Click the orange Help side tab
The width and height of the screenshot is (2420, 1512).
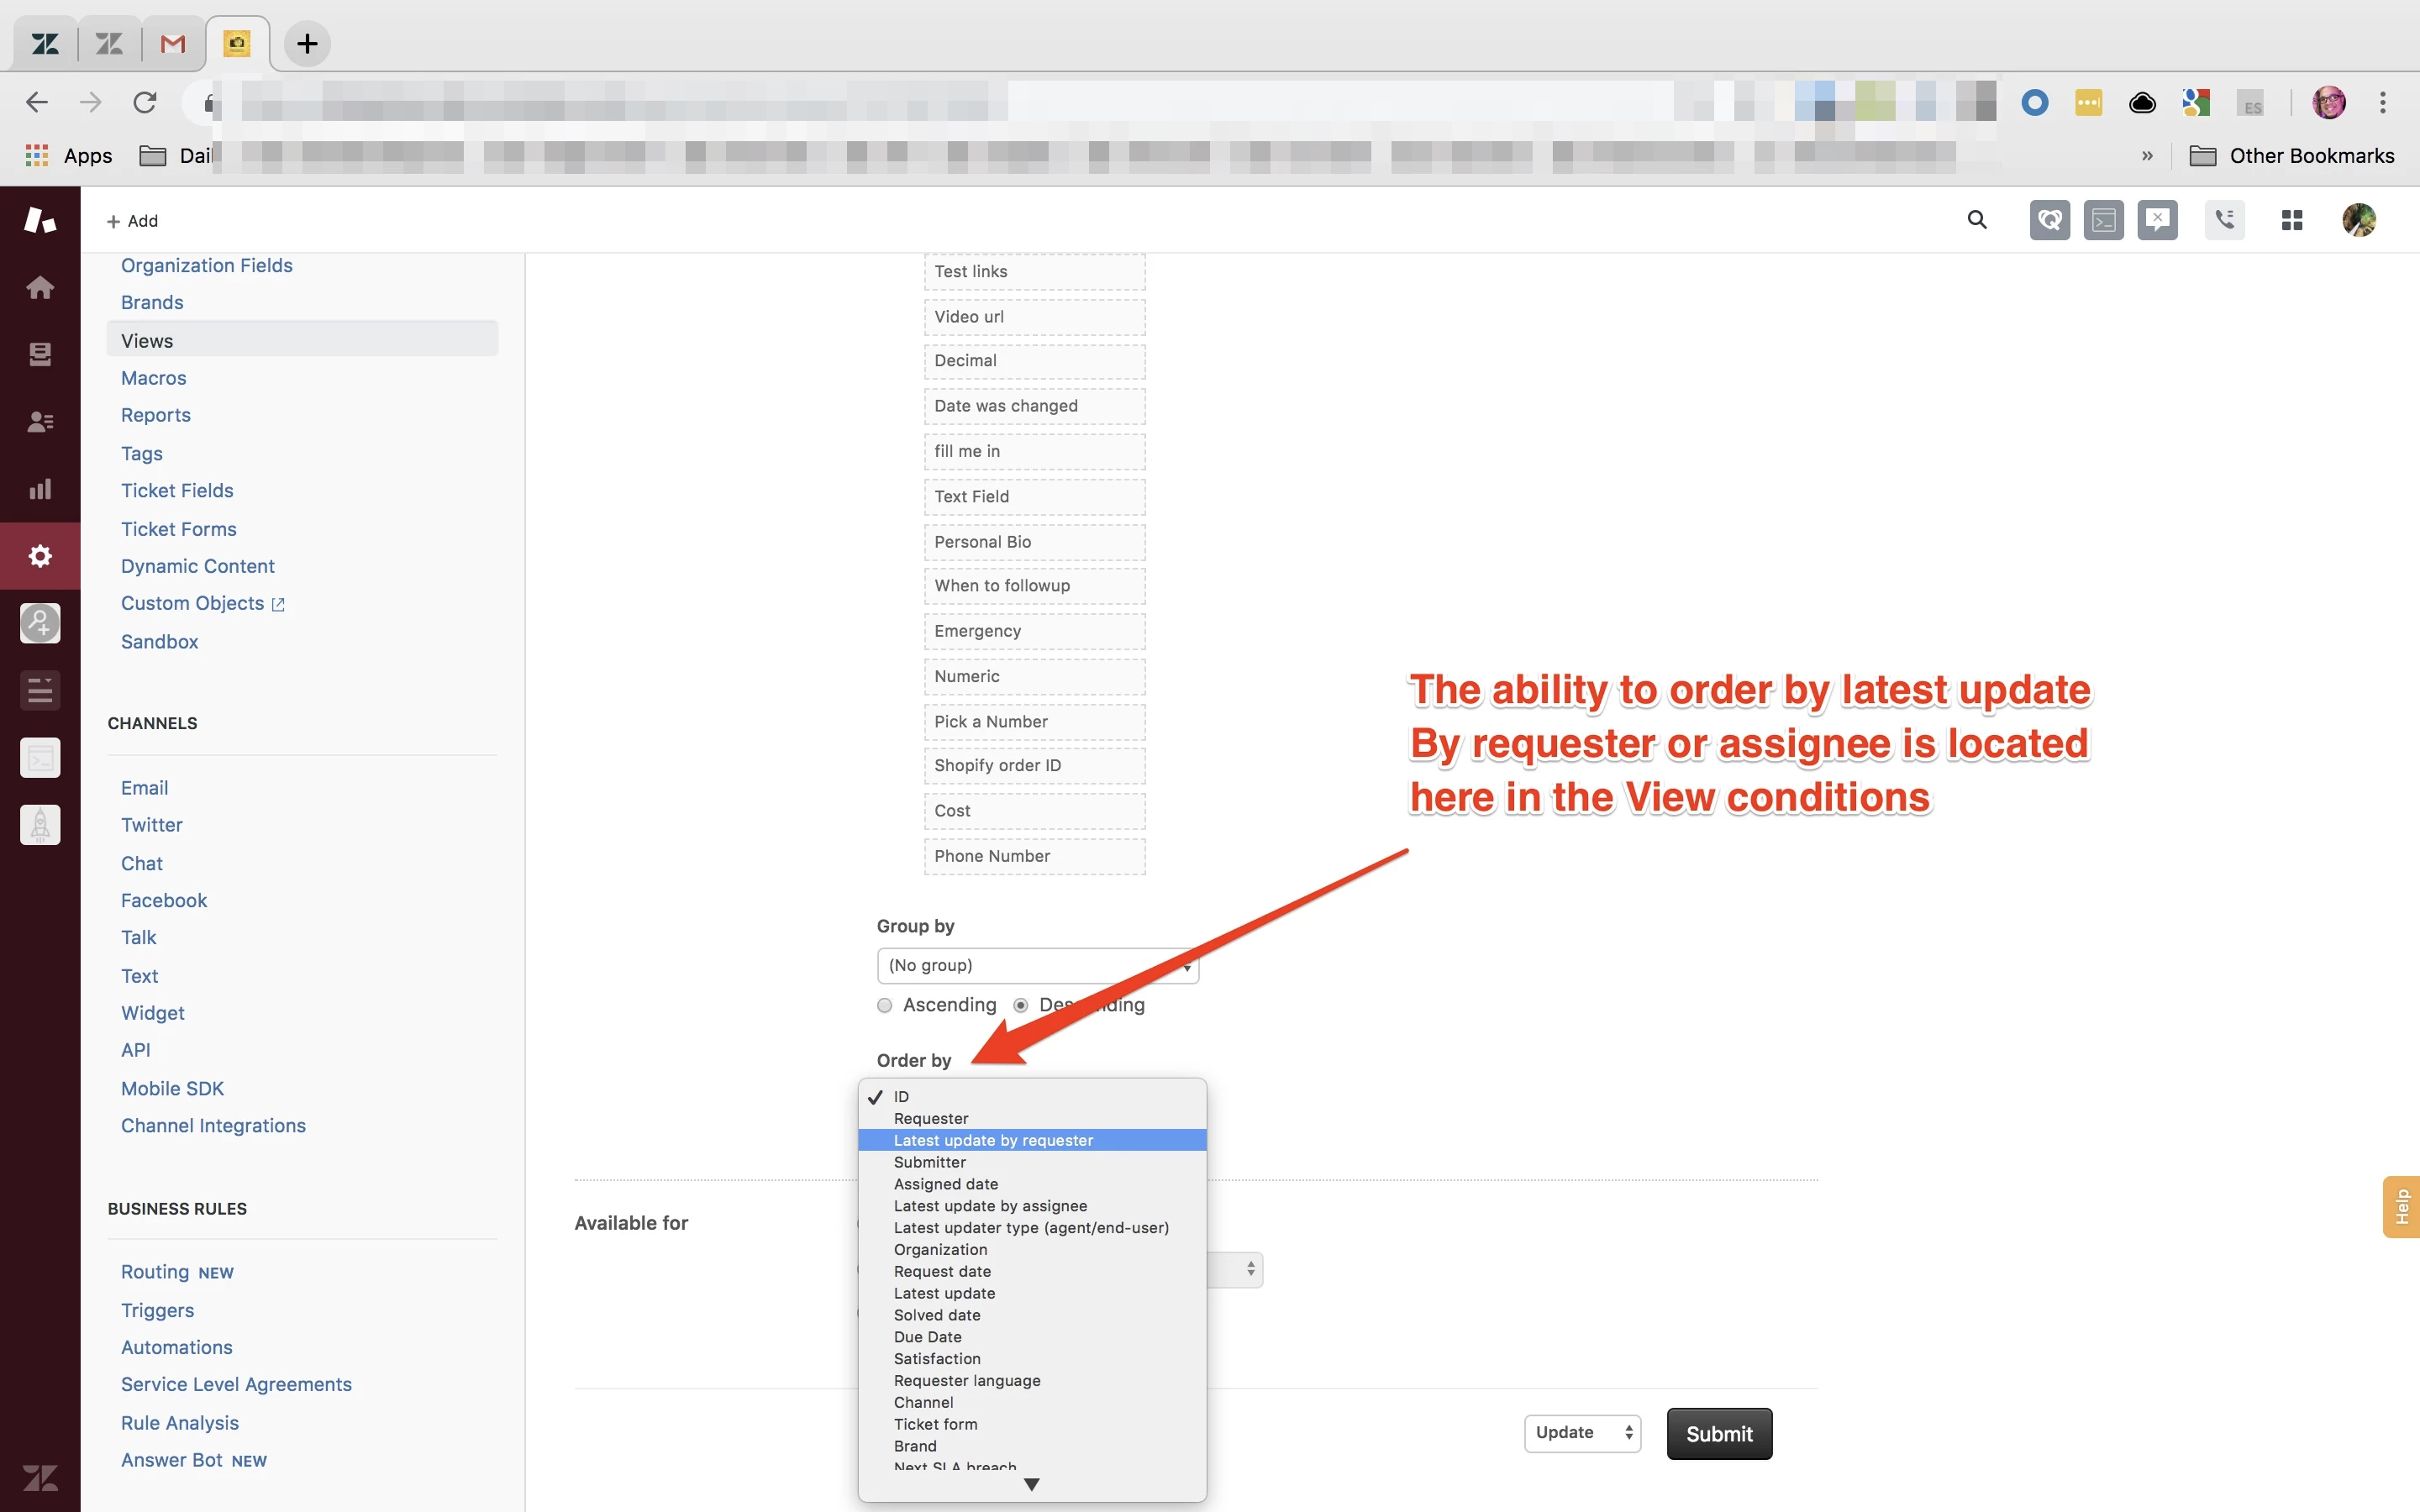click(x=2401, y=1207)
